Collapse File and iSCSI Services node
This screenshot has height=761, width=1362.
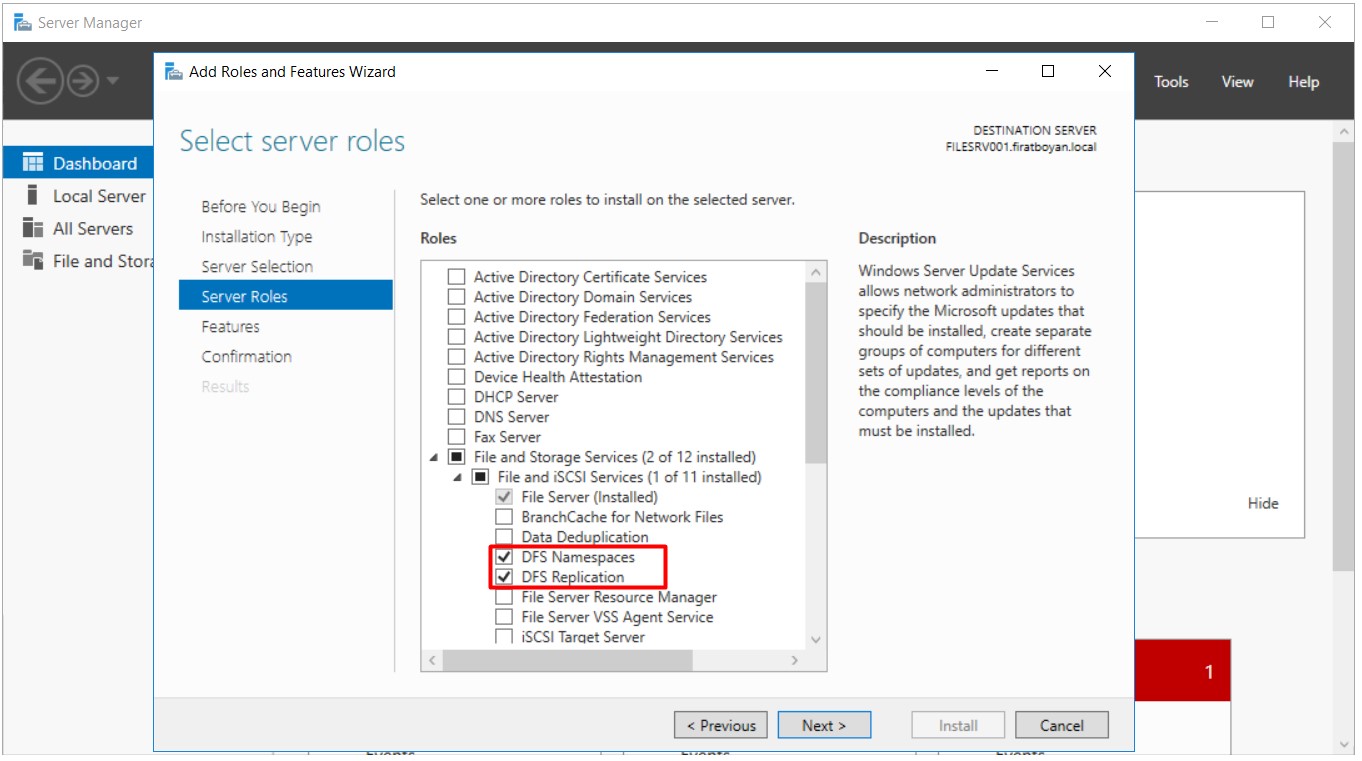coord(458,478)
